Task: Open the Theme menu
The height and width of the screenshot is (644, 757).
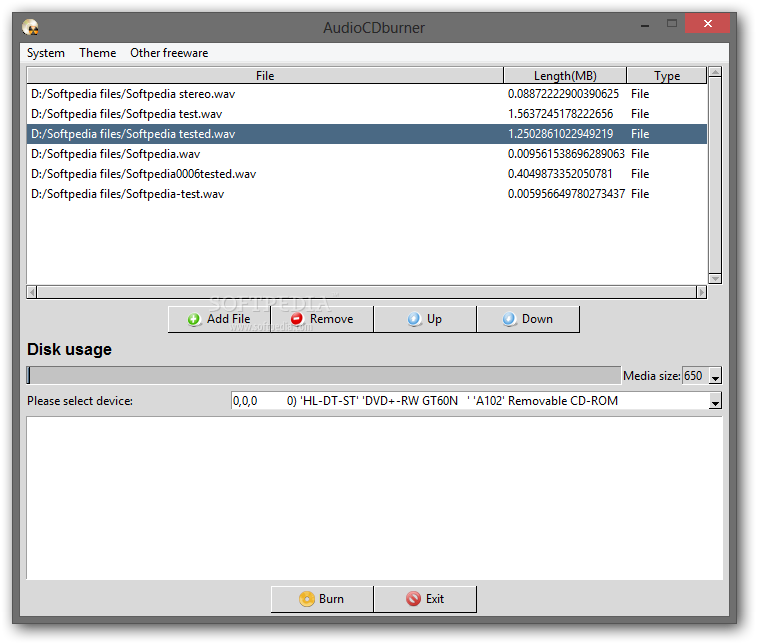Action: (x=98, y=53)
